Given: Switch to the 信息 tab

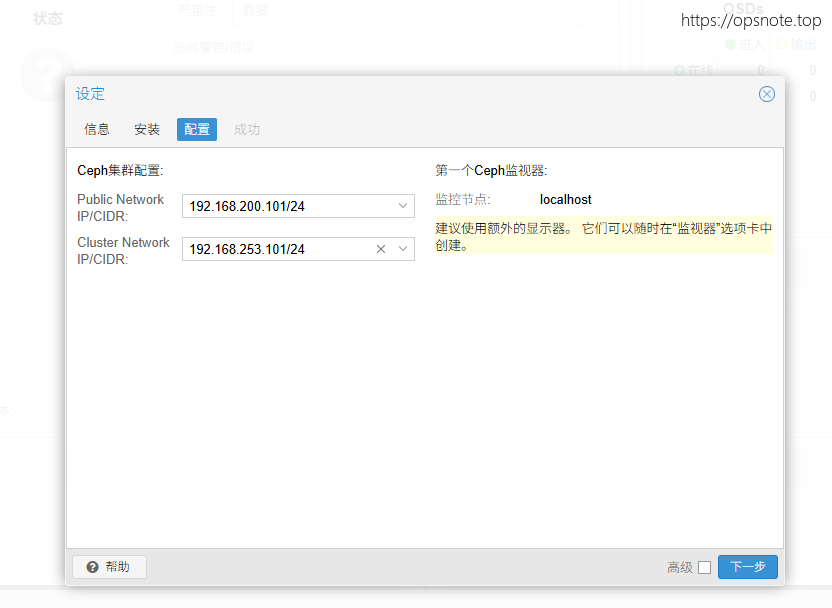Looking at the screenshot, I should [97, 129].
